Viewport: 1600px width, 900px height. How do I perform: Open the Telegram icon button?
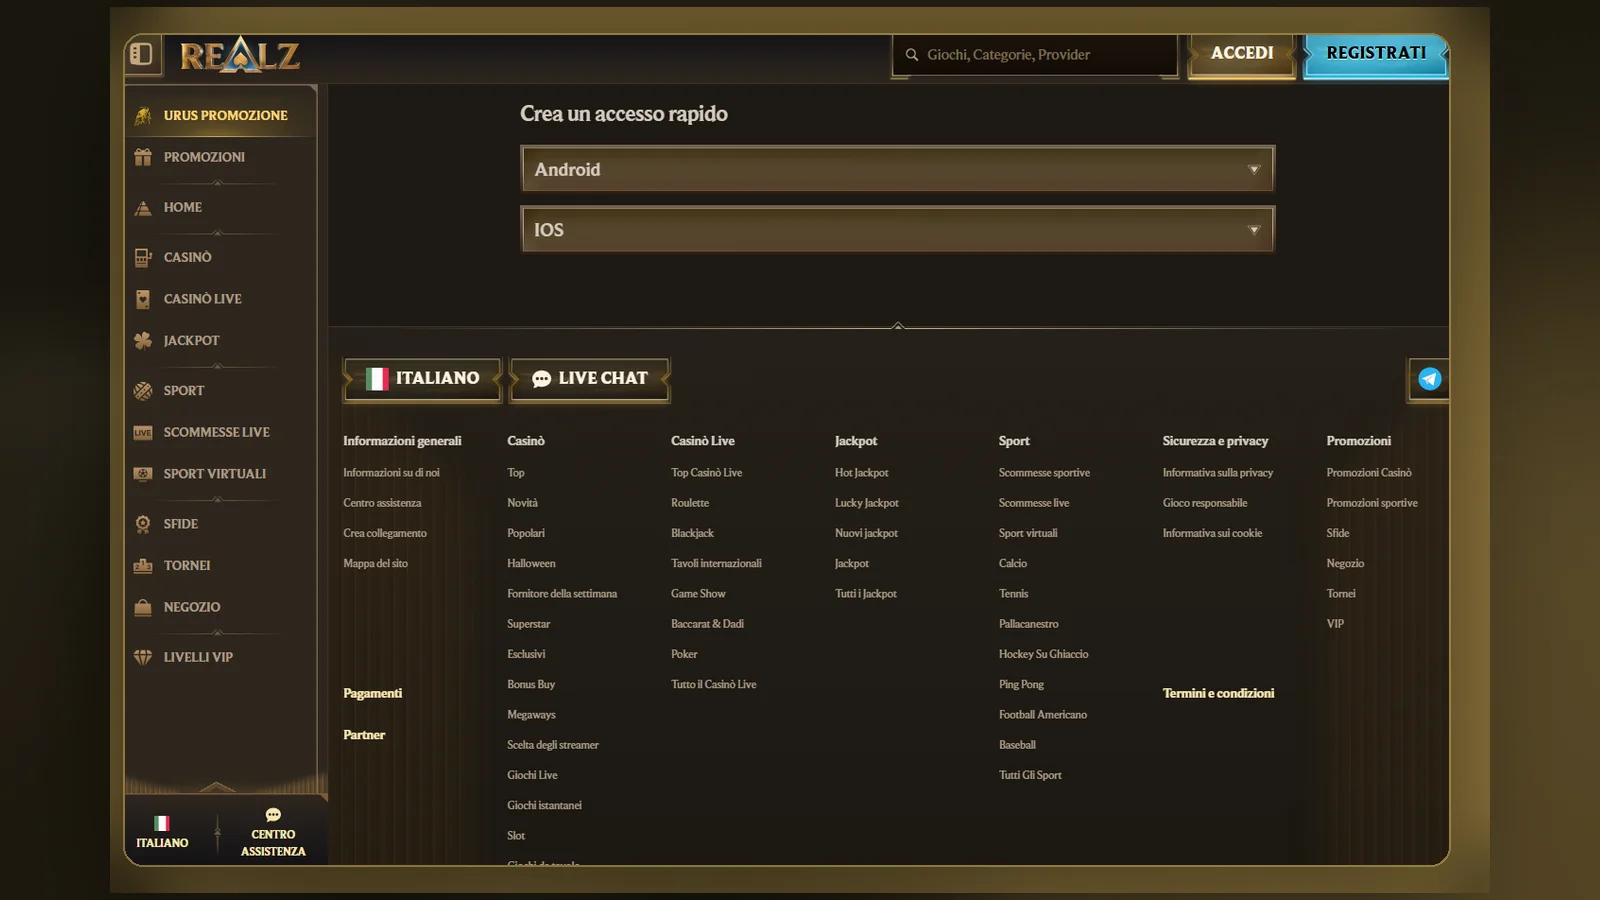click(1430, 379)
